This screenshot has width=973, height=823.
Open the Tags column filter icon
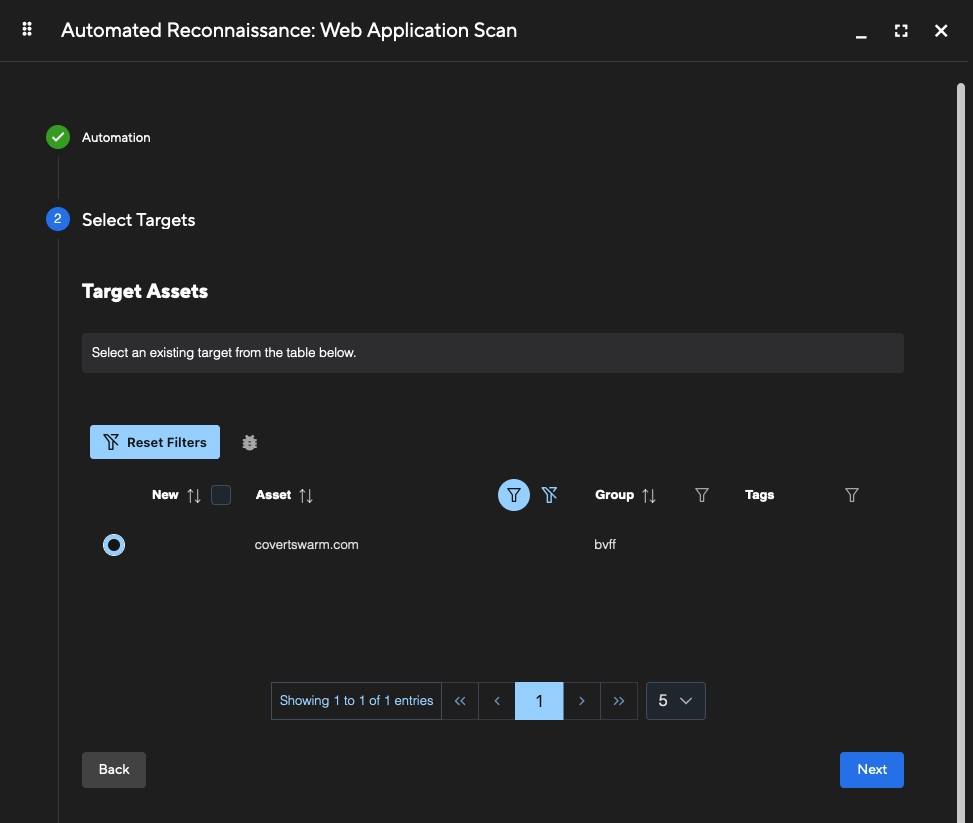851,494
